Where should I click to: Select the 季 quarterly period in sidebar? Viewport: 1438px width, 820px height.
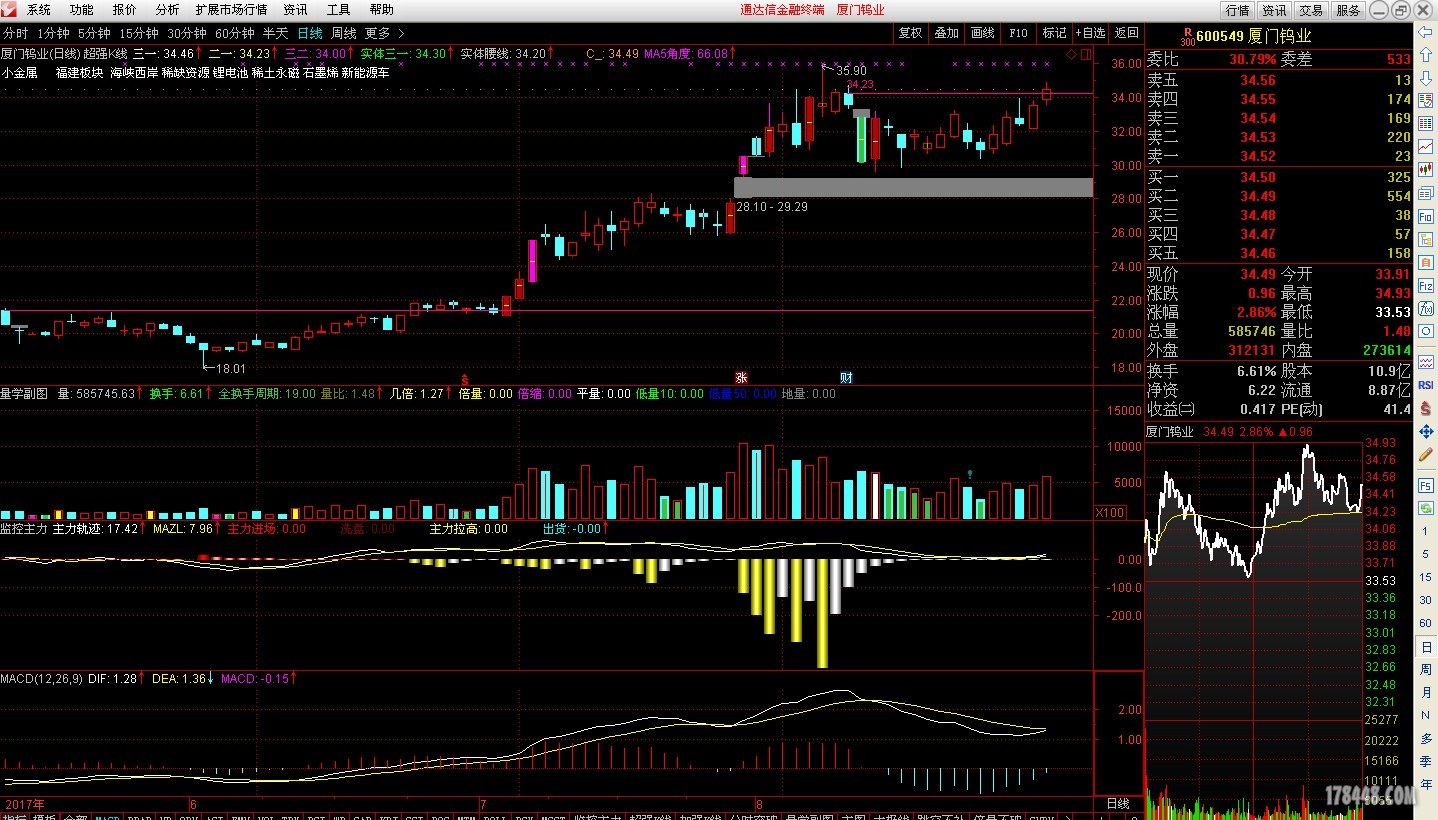tap(1425, 762)
